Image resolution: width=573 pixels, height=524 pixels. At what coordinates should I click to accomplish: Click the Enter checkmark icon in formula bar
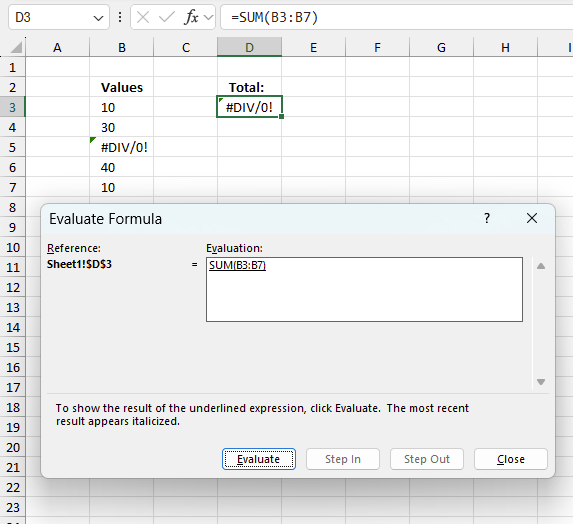(167, 17)
